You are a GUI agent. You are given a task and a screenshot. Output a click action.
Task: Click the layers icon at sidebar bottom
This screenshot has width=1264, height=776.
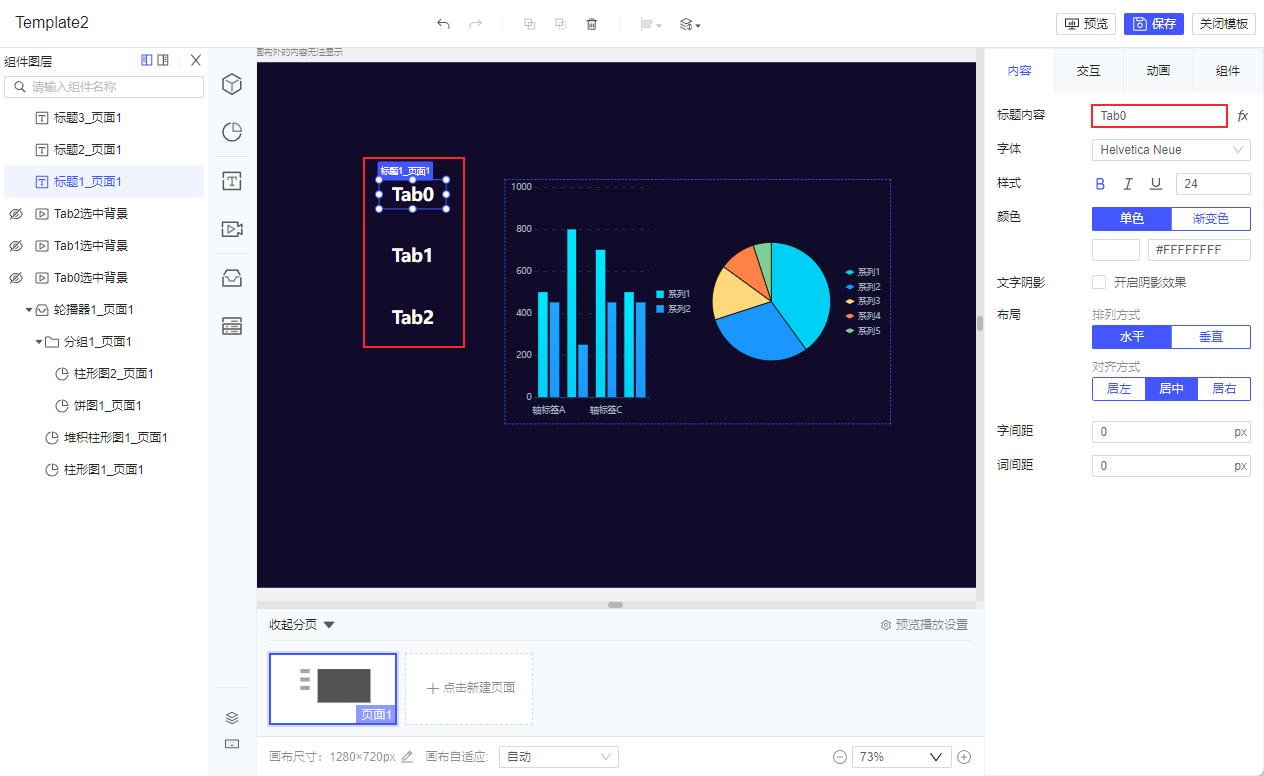232,718
